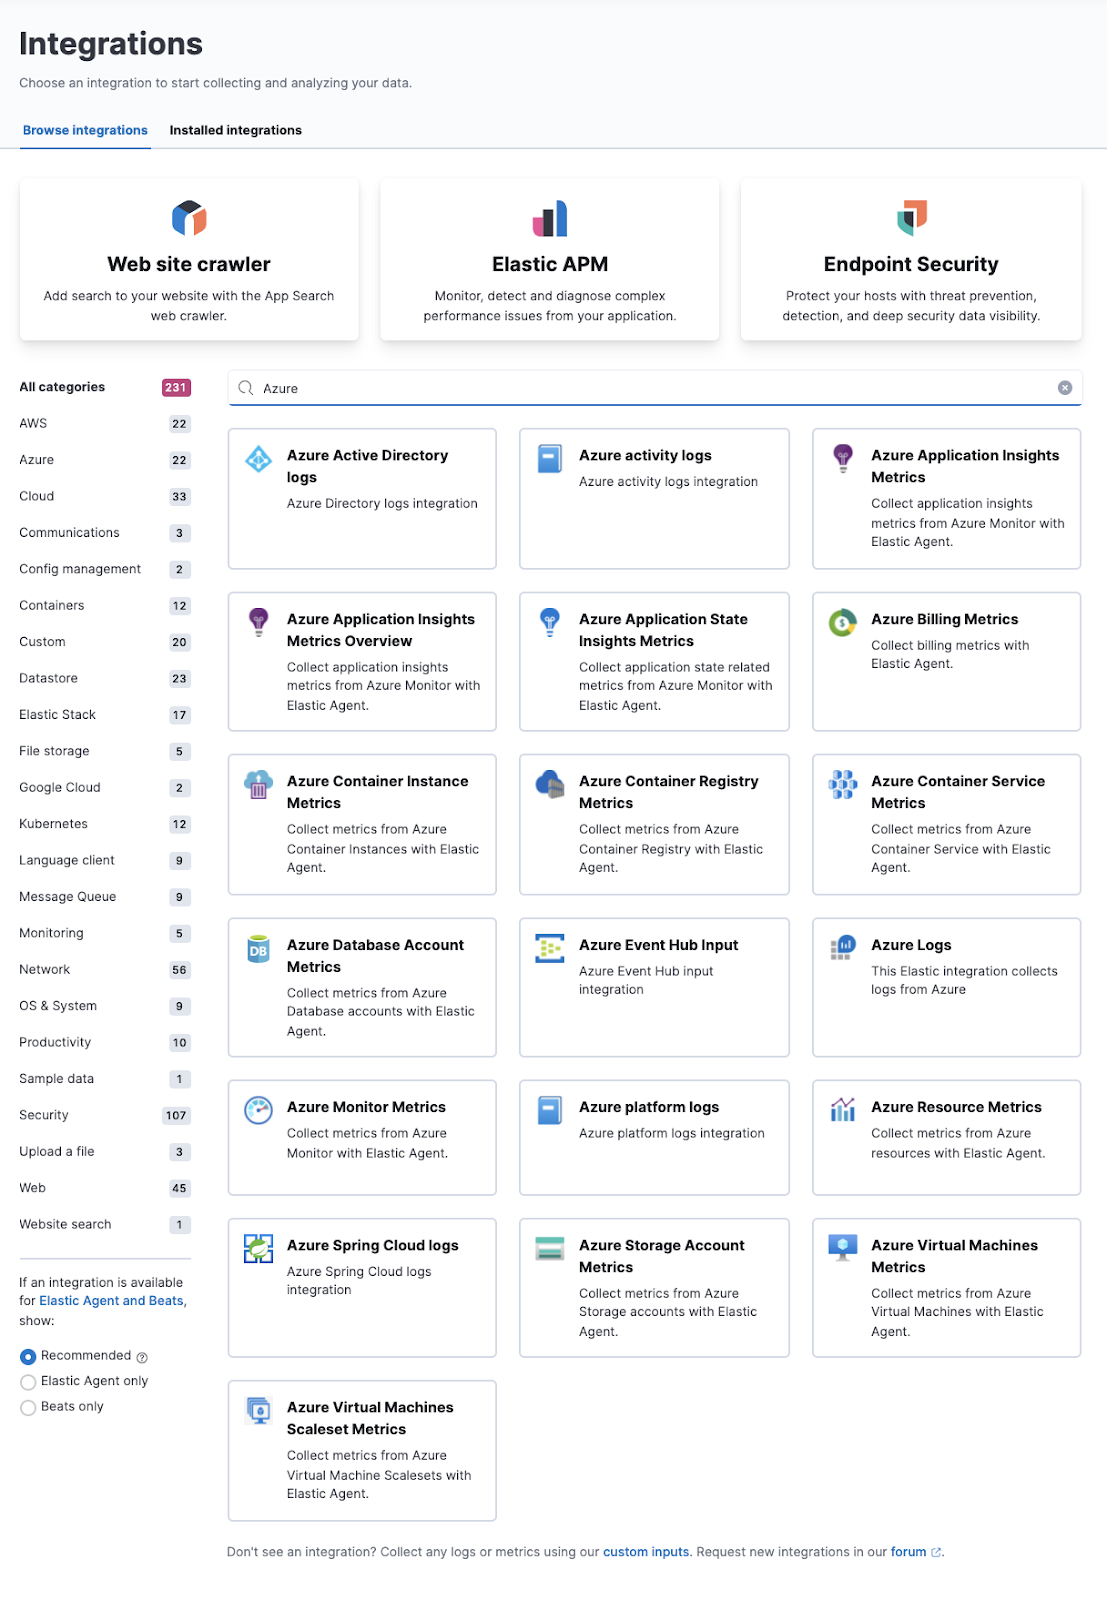Screen dimensions: 1107x1600
Task: Open the custom inputs link
Action: pyautogui.click(x=646, y=1552)
